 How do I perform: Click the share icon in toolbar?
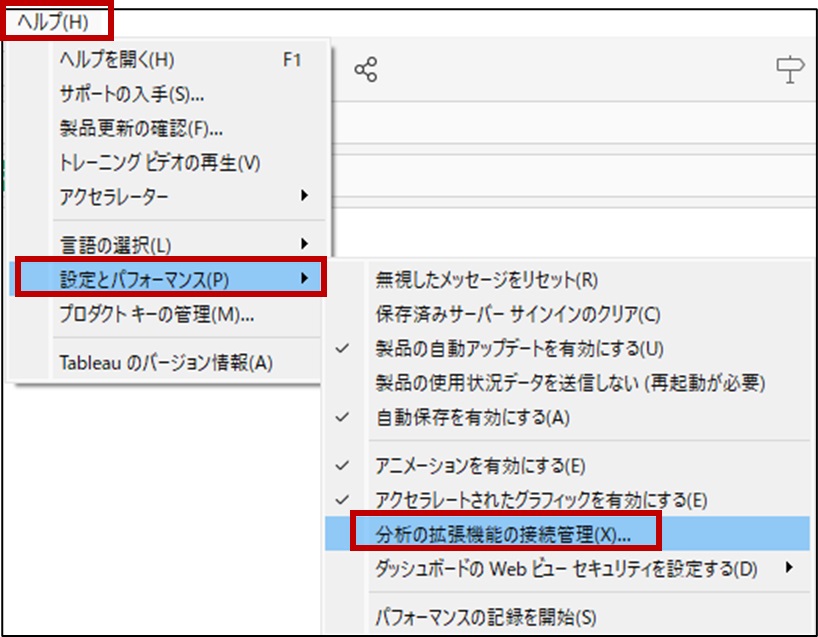[x=366, y=69]
